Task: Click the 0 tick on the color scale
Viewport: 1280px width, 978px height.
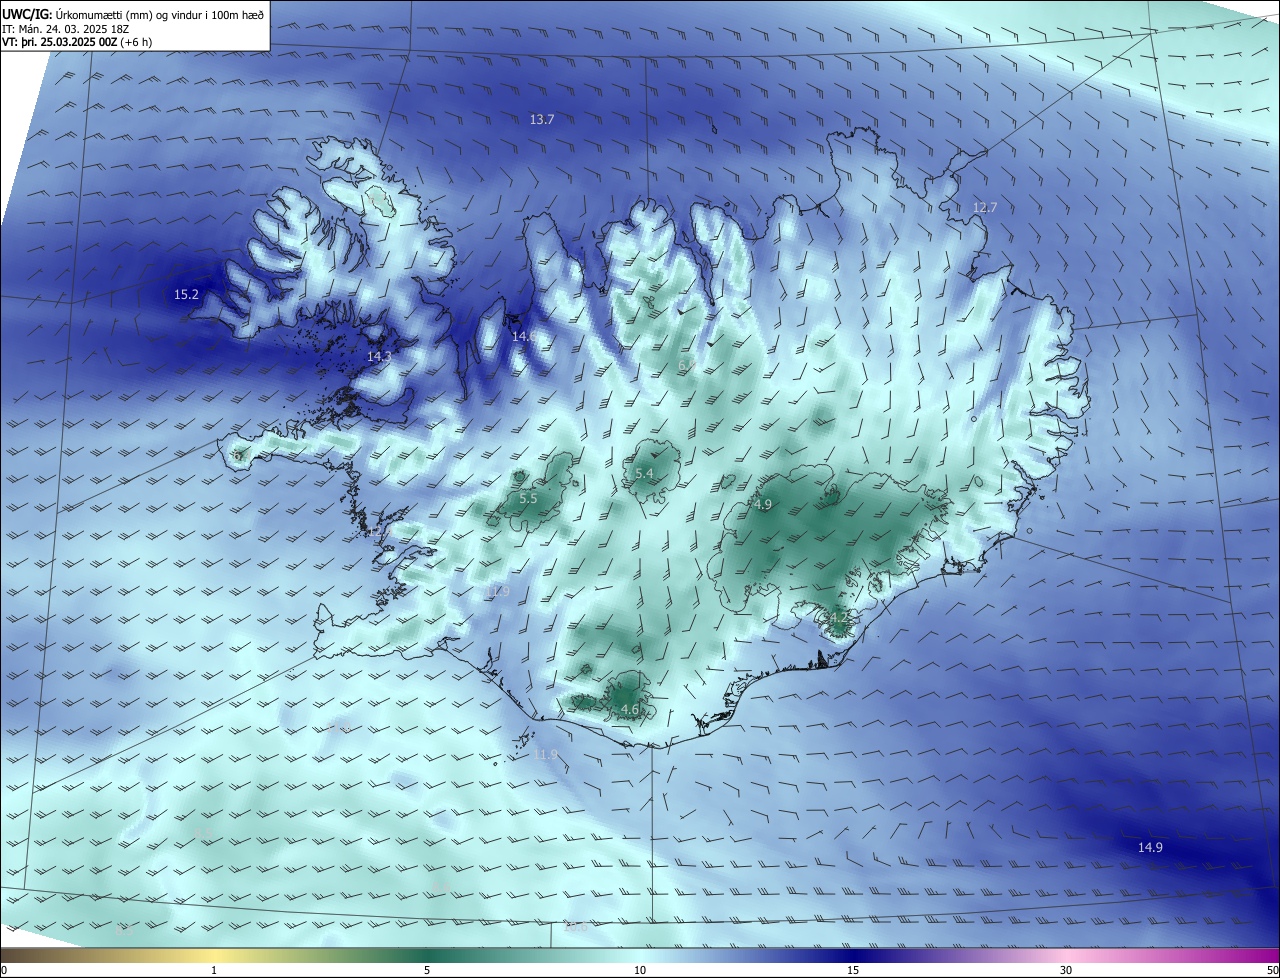Action: [x=4, y=970]
